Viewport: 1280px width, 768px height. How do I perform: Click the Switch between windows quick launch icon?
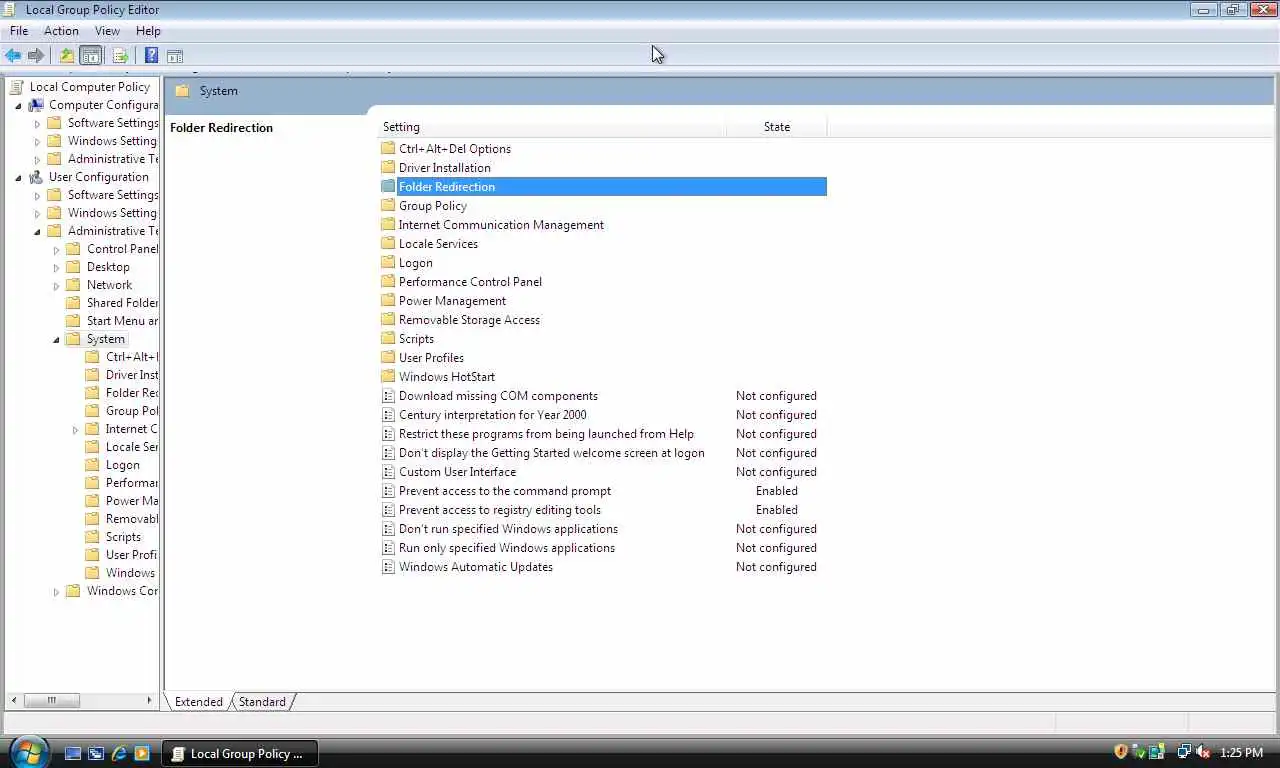point(96,753)
